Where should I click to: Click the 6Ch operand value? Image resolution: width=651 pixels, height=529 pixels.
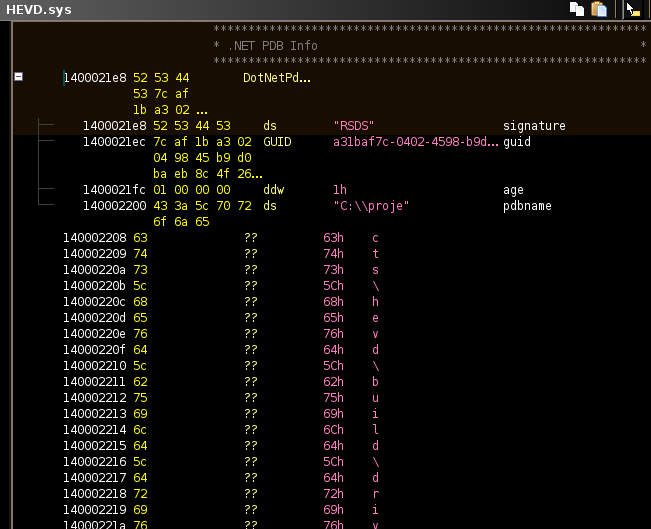click(333, 430)
